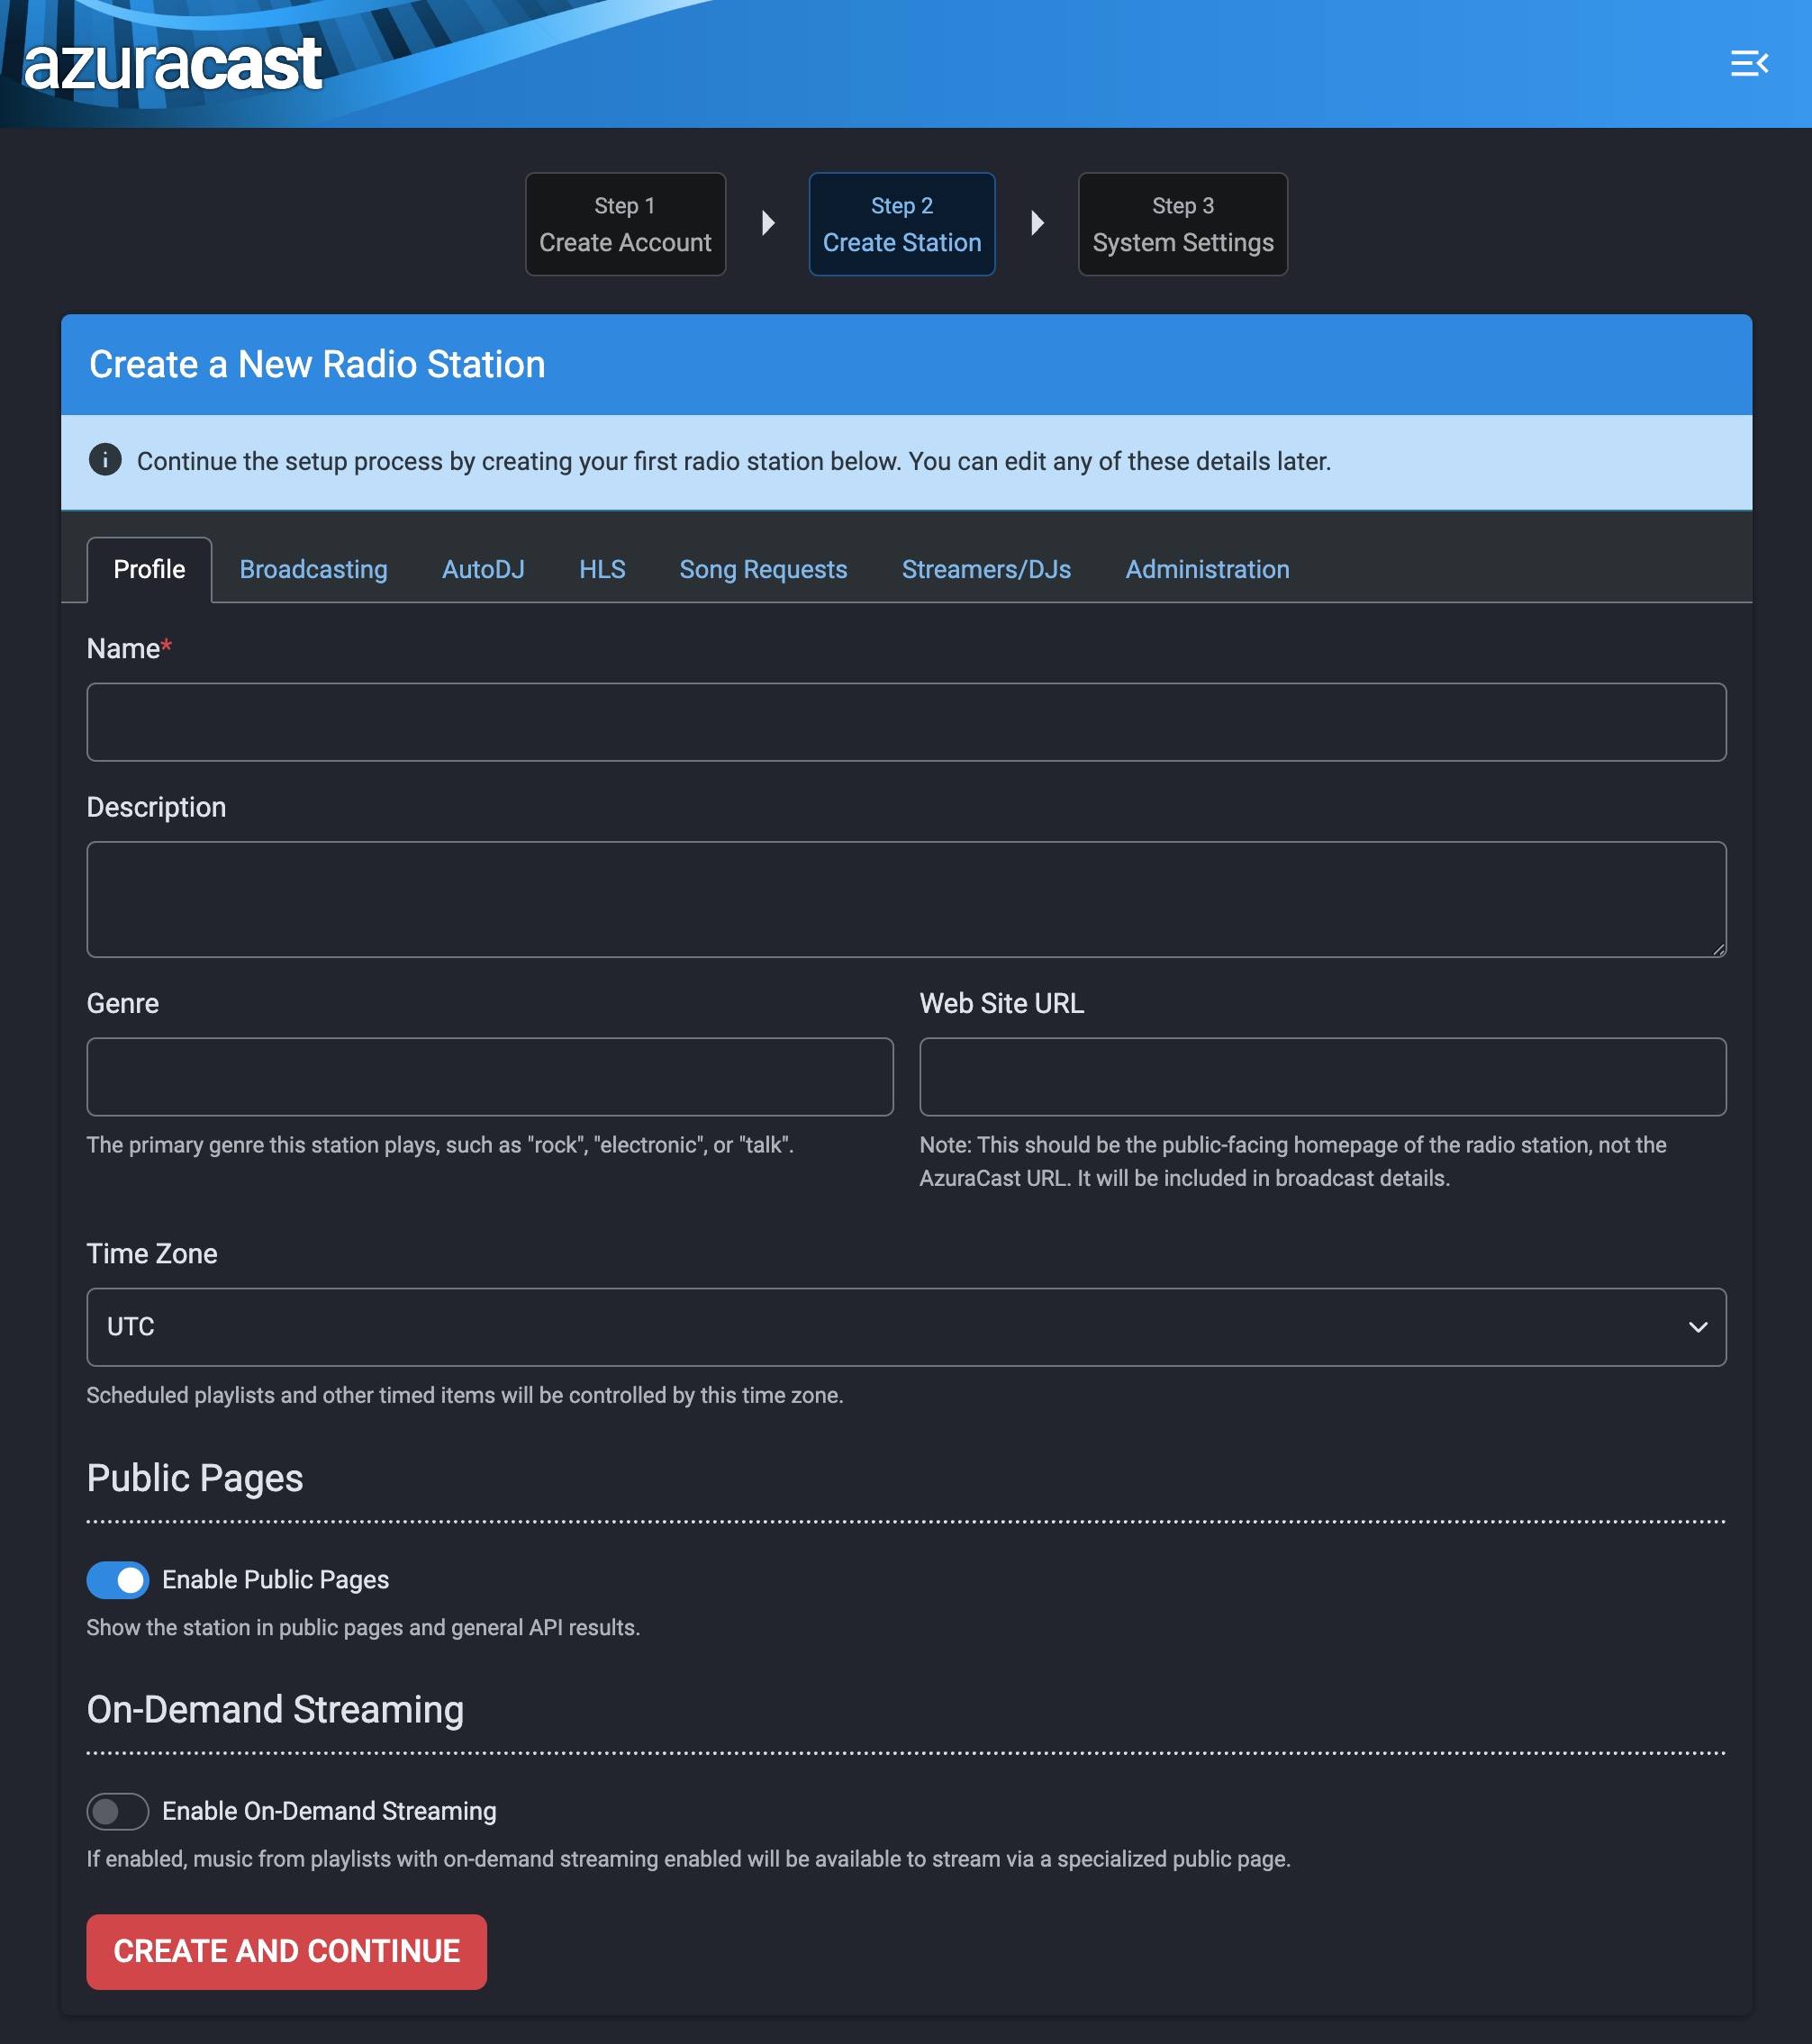Viewport: 1812px width, 2044px height.
Task: Click the Web Site URL field
Action: [x=1322, y=1076]
